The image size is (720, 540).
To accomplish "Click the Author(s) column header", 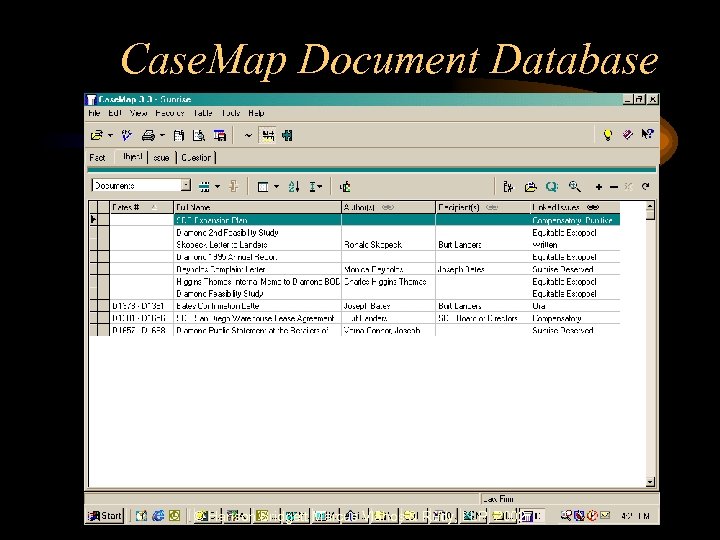I will (x=388, y=208).
